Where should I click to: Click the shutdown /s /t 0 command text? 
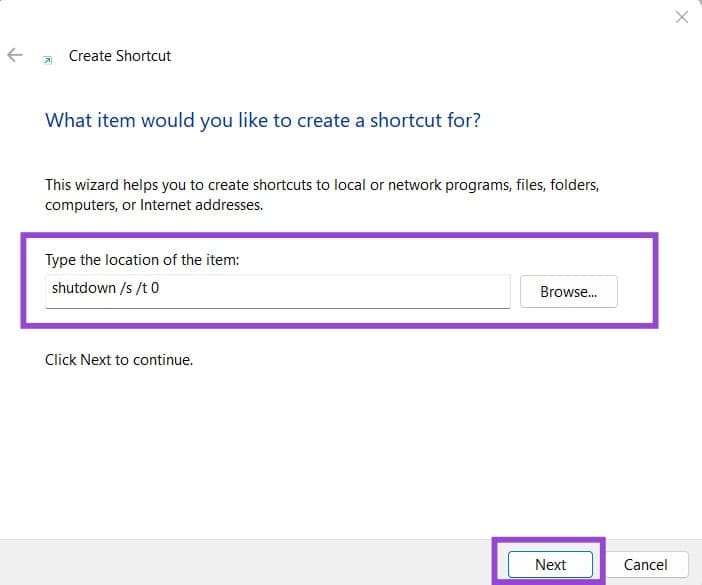(105, 291)
